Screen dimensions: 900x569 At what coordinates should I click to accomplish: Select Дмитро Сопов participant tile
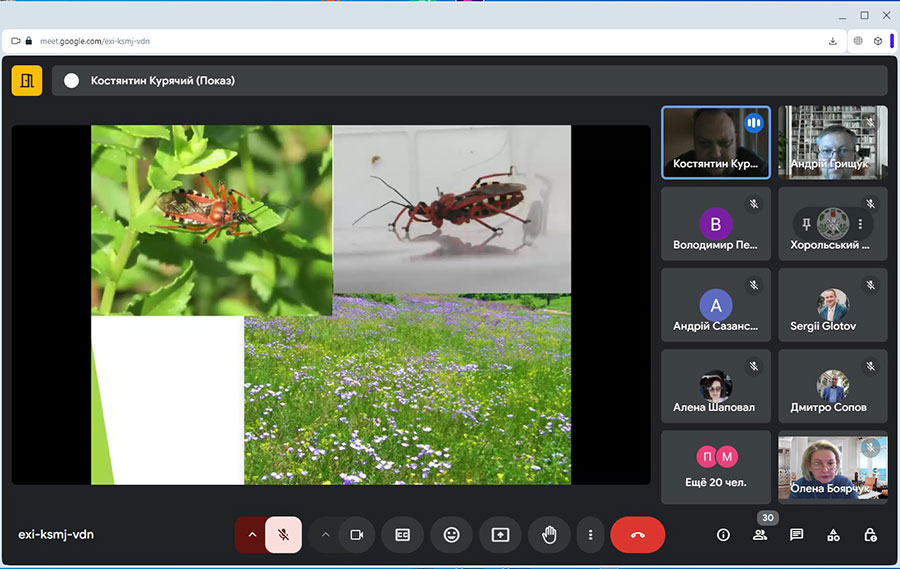(833, 386)
